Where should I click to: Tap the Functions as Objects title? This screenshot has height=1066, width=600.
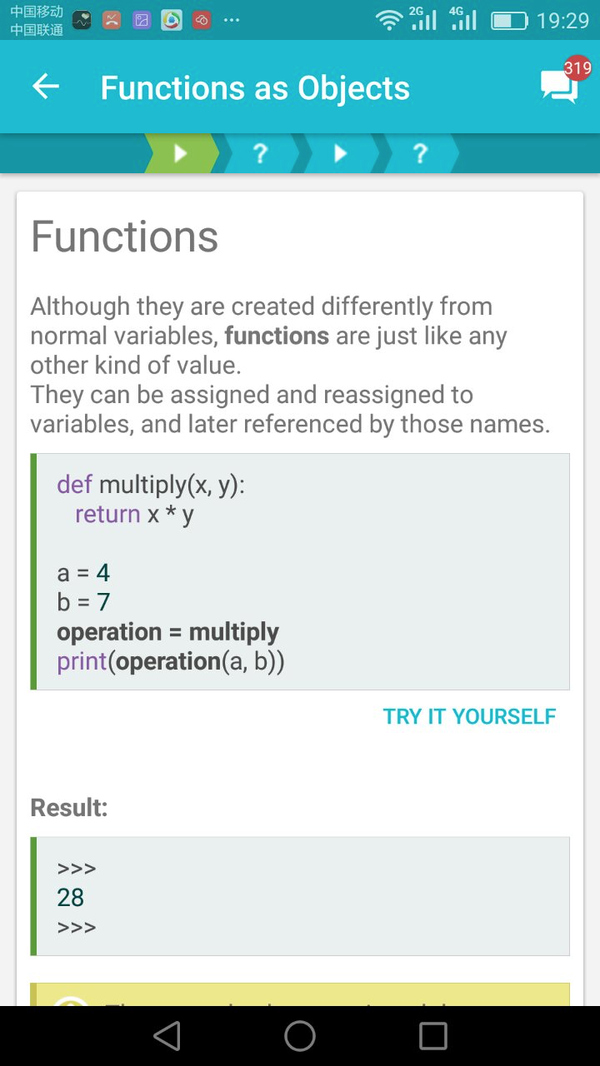coord(255,88)
